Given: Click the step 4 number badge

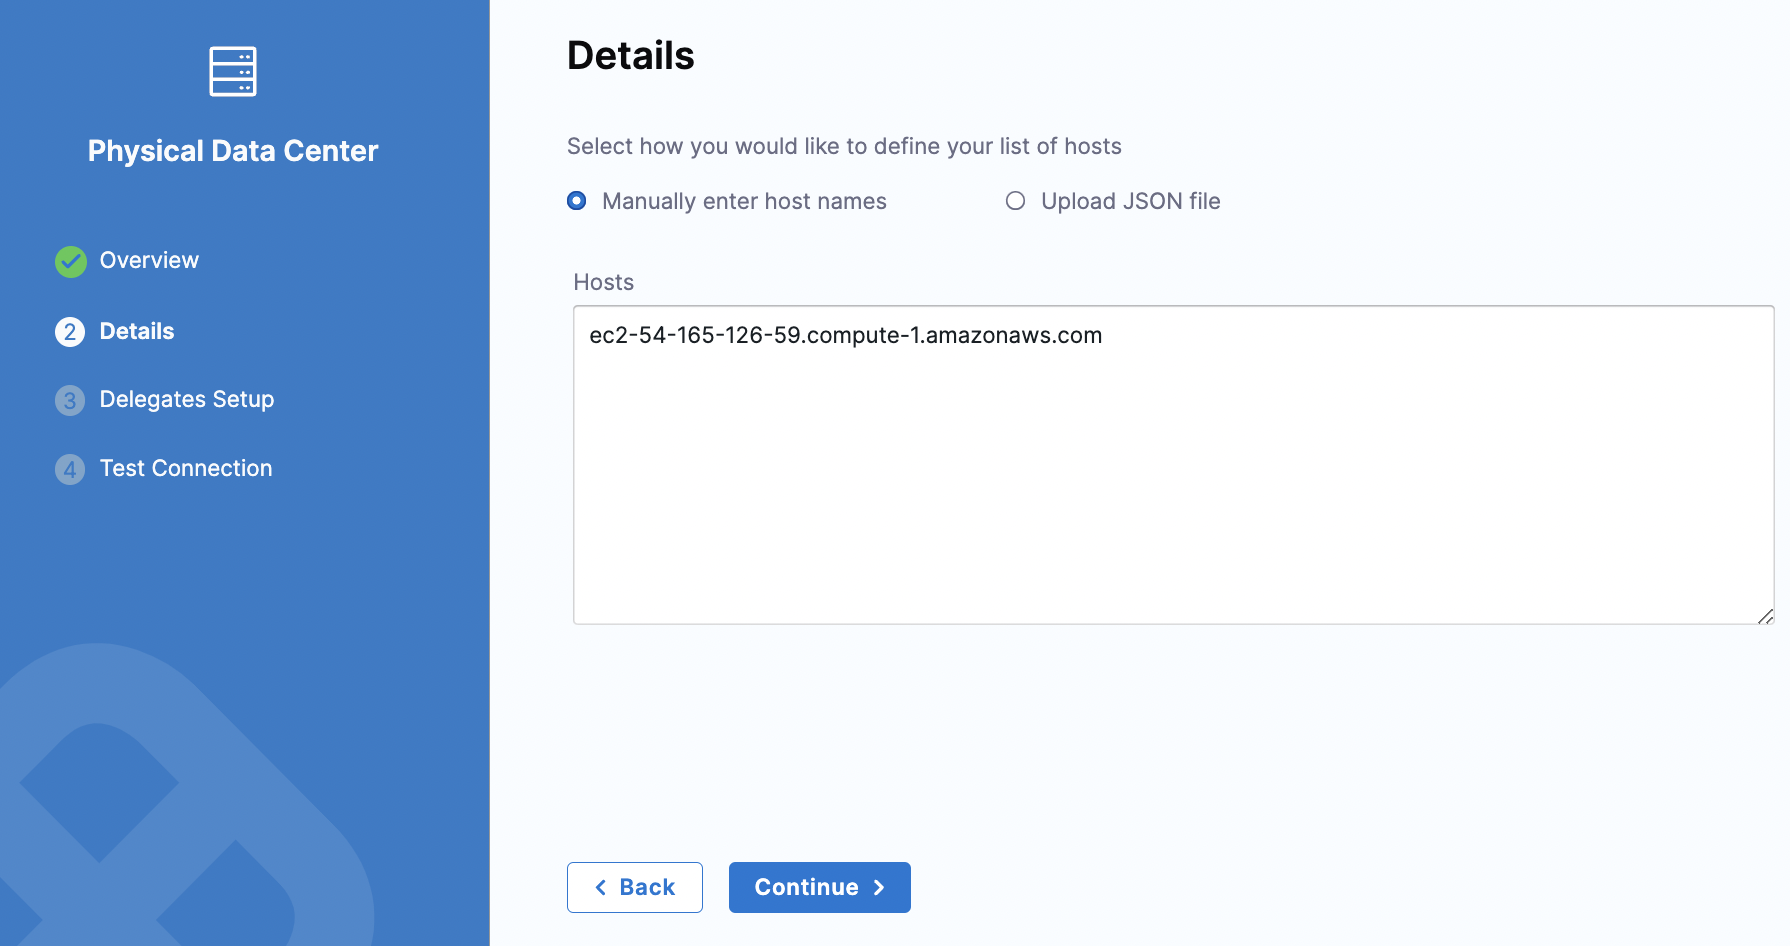Looking at the screenshot, I should click(x=70, y=469).
